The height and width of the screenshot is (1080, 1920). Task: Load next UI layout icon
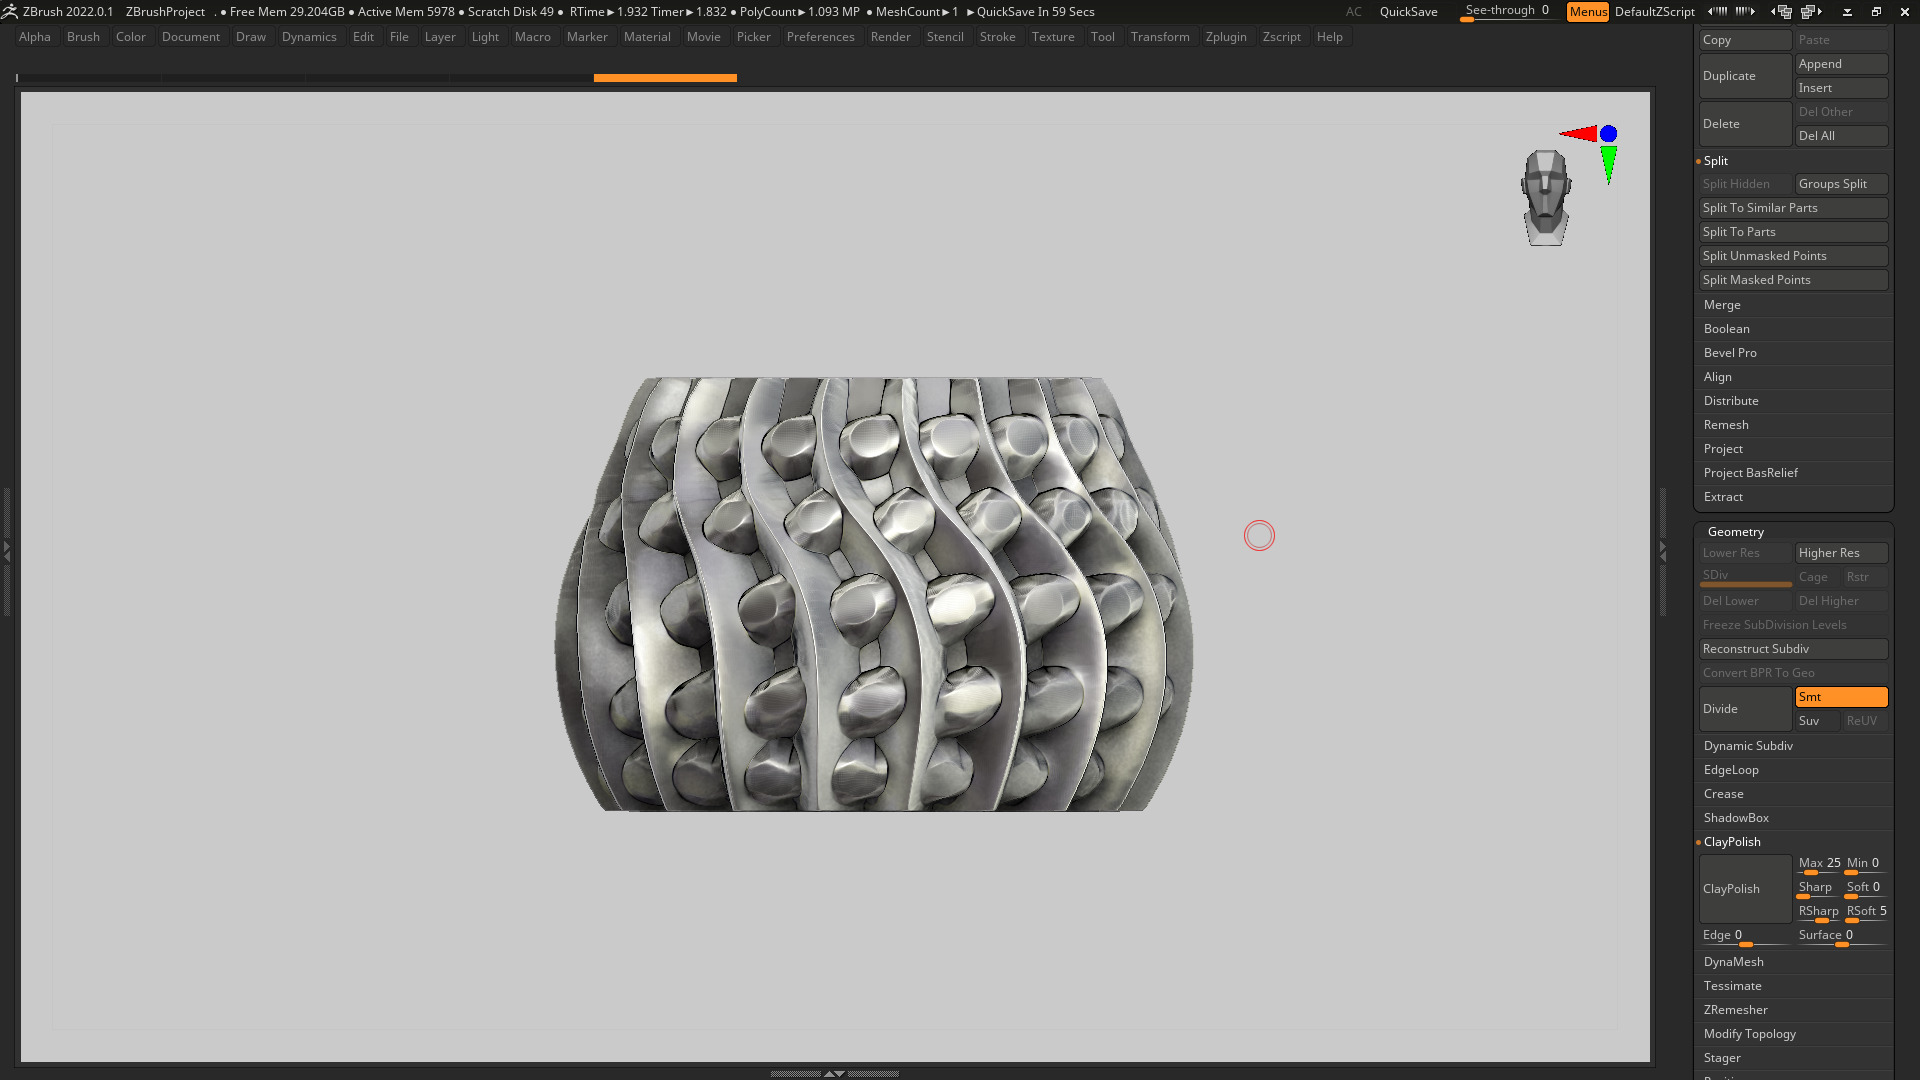tap(1811, 12)
